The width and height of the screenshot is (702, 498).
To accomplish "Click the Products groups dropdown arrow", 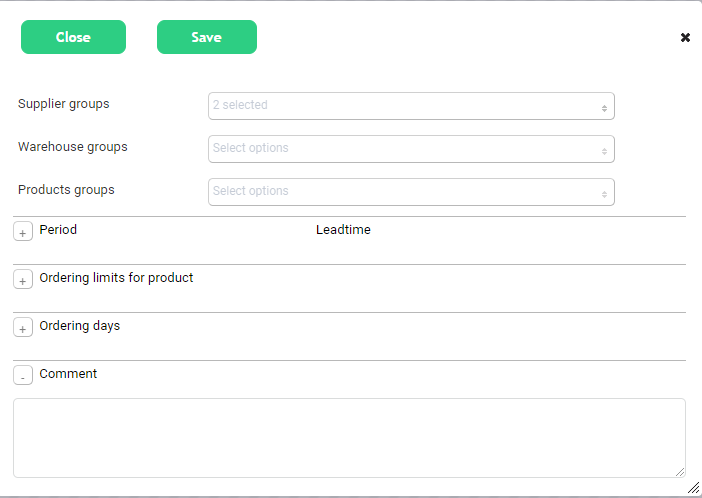I will (604, 193).
